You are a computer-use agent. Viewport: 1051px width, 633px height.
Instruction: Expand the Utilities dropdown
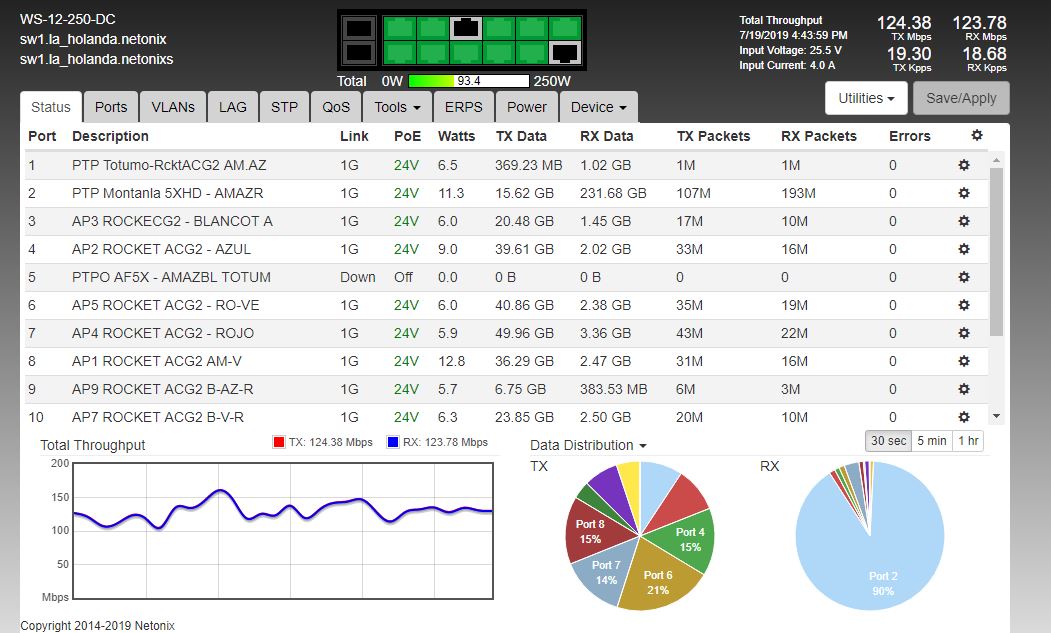(866, 98)
